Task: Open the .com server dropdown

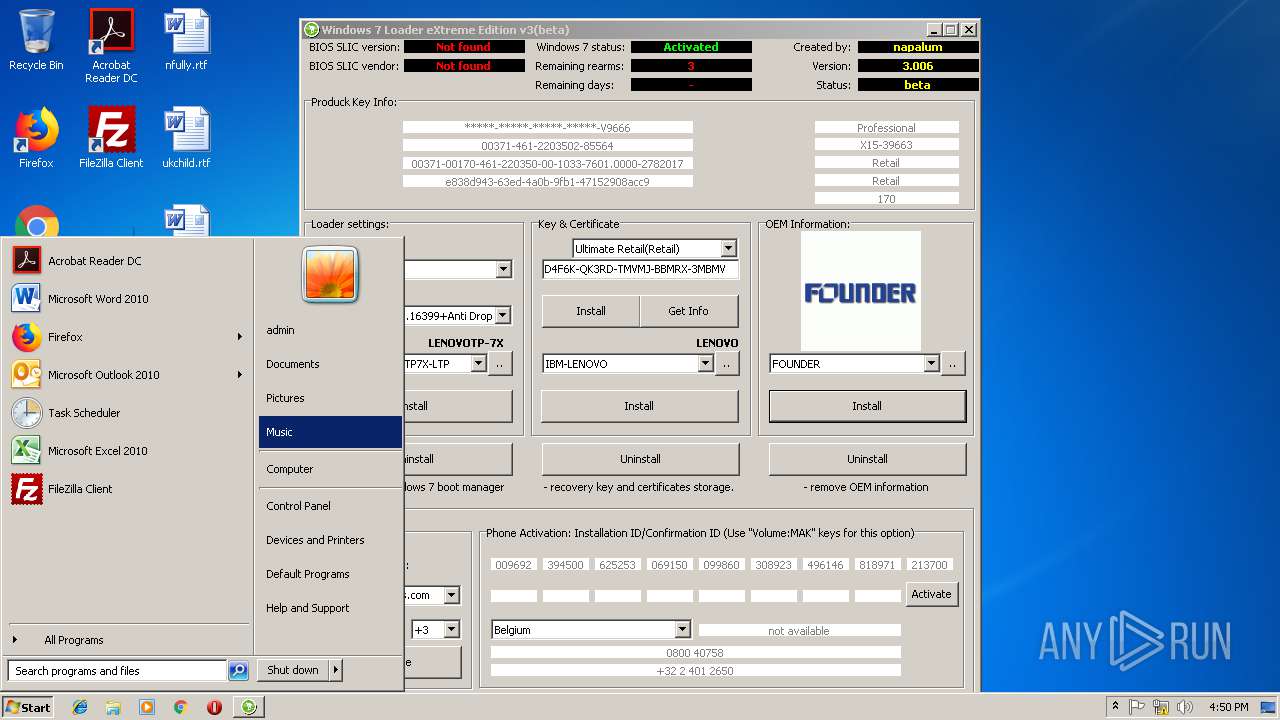Action: click(x=451, y=595)
